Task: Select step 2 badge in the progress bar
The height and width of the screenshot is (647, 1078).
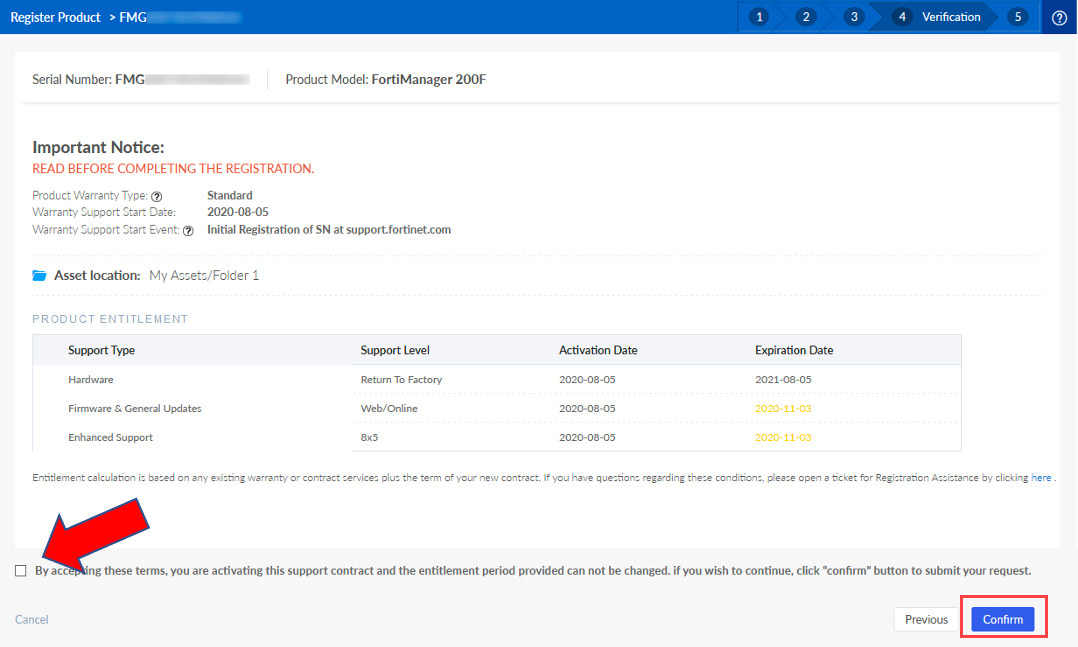Action: (x=806, y=17)
